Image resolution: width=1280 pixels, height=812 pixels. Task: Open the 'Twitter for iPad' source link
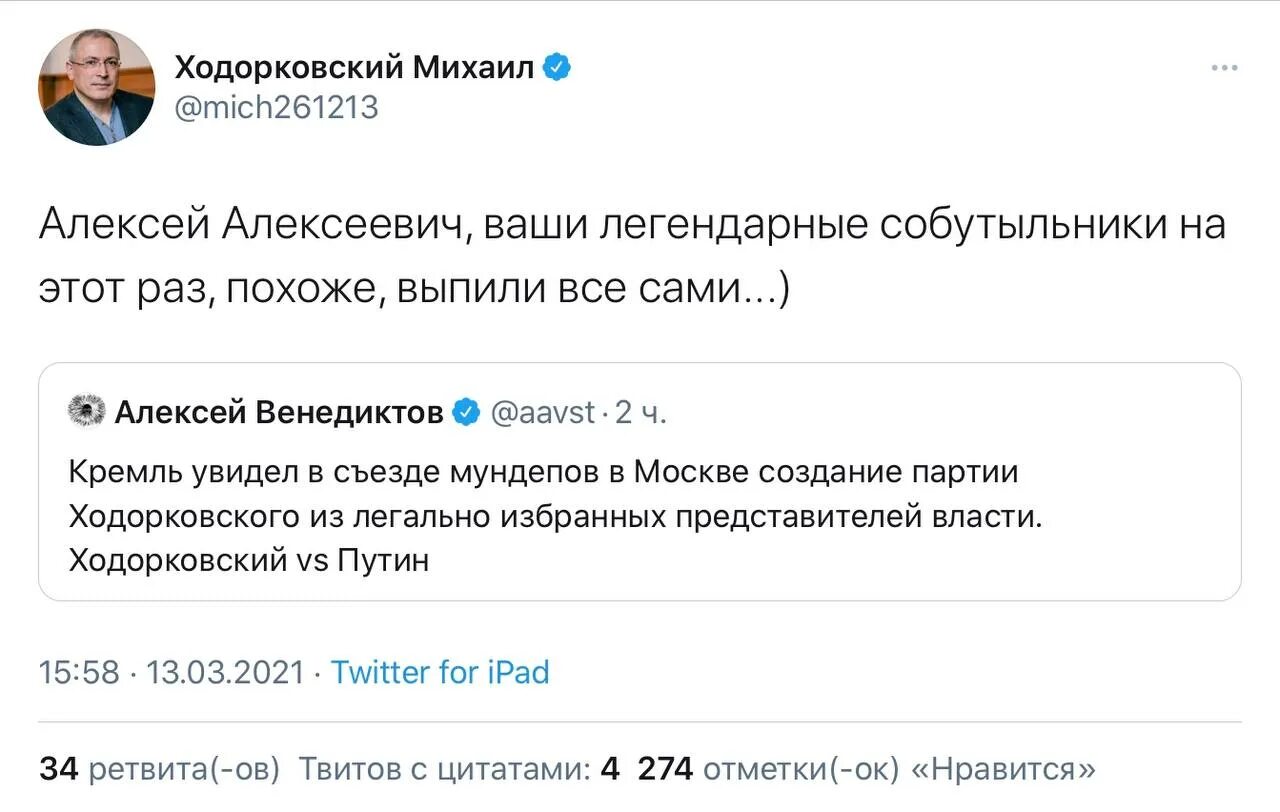point(440,671)
